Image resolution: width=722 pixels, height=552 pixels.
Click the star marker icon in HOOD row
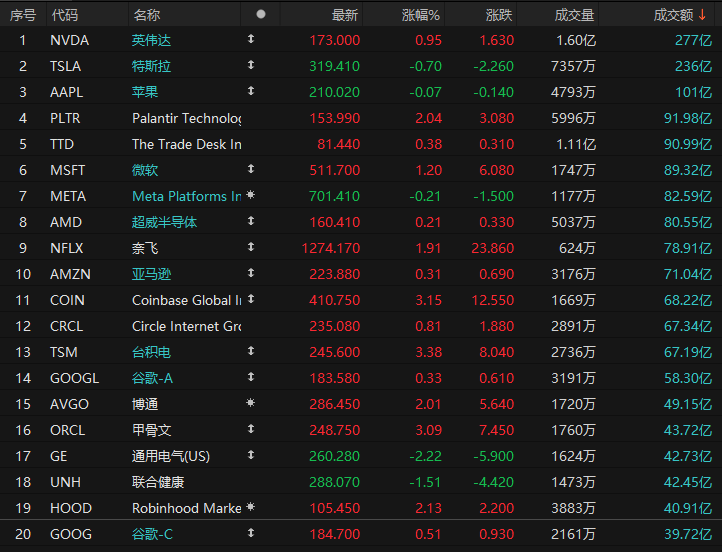(x=250, y=507)
